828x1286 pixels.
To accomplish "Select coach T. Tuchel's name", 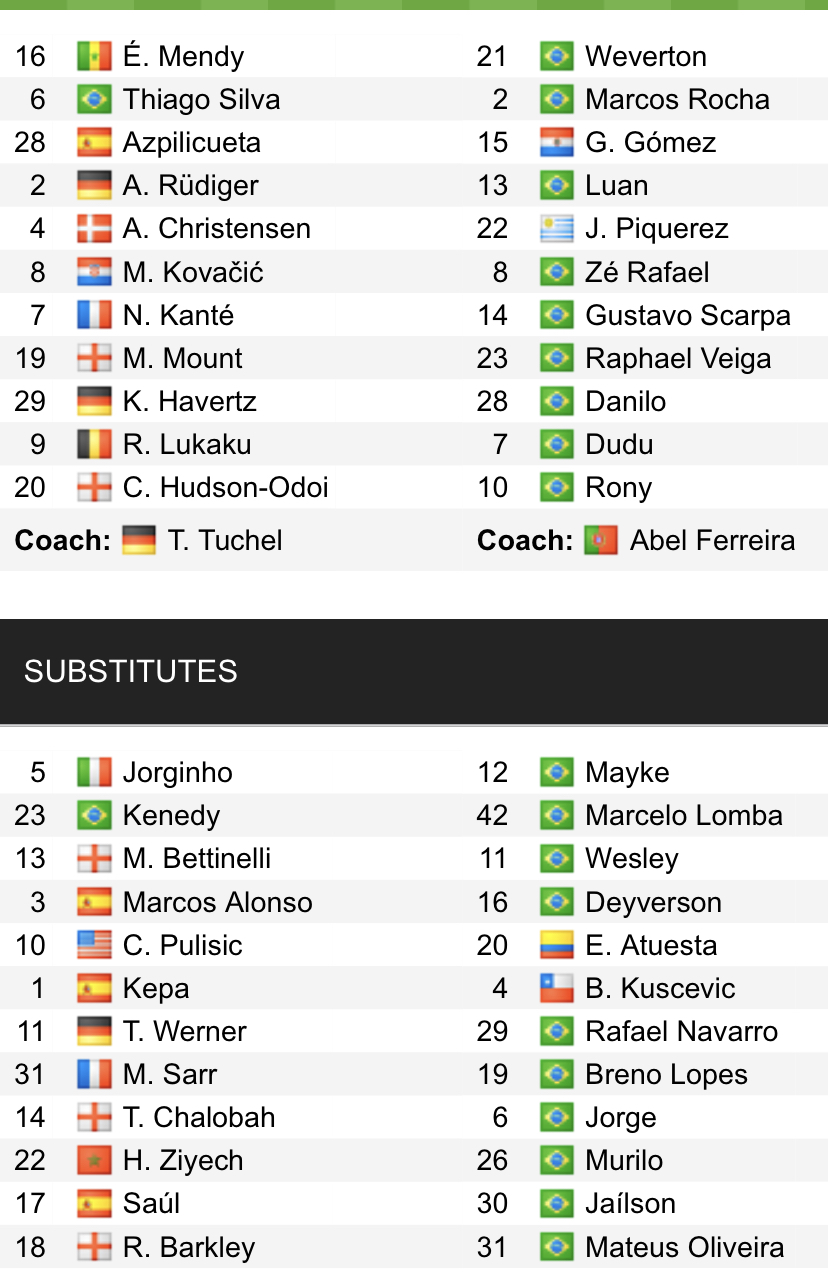I will coord(225,541).
